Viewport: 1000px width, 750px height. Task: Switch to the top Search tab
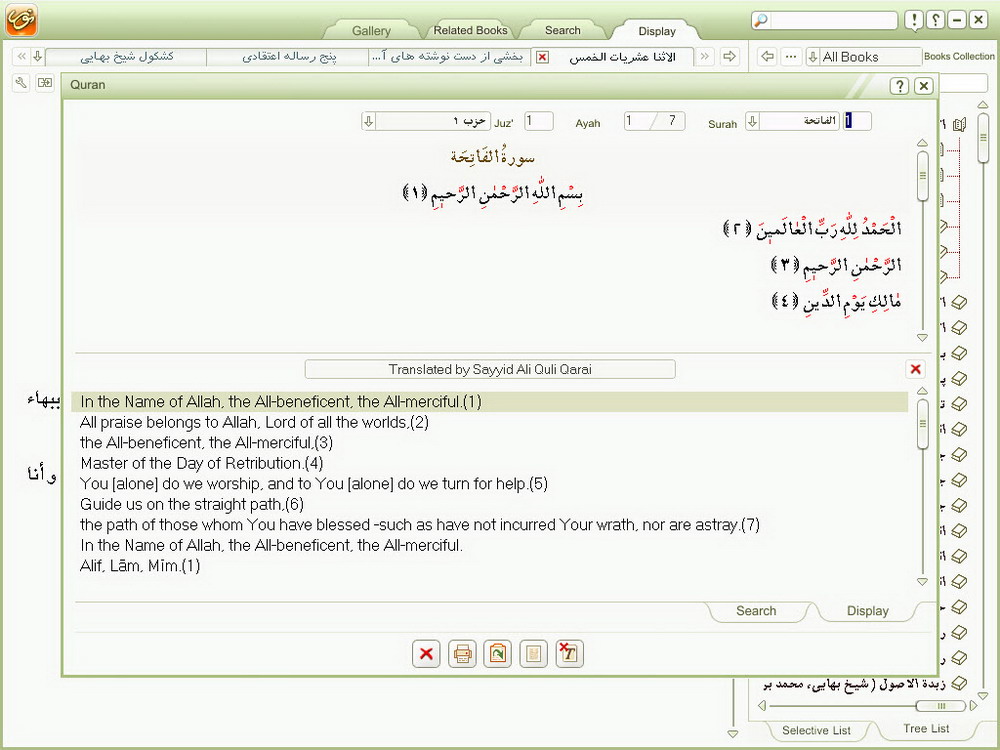(562, 30)
